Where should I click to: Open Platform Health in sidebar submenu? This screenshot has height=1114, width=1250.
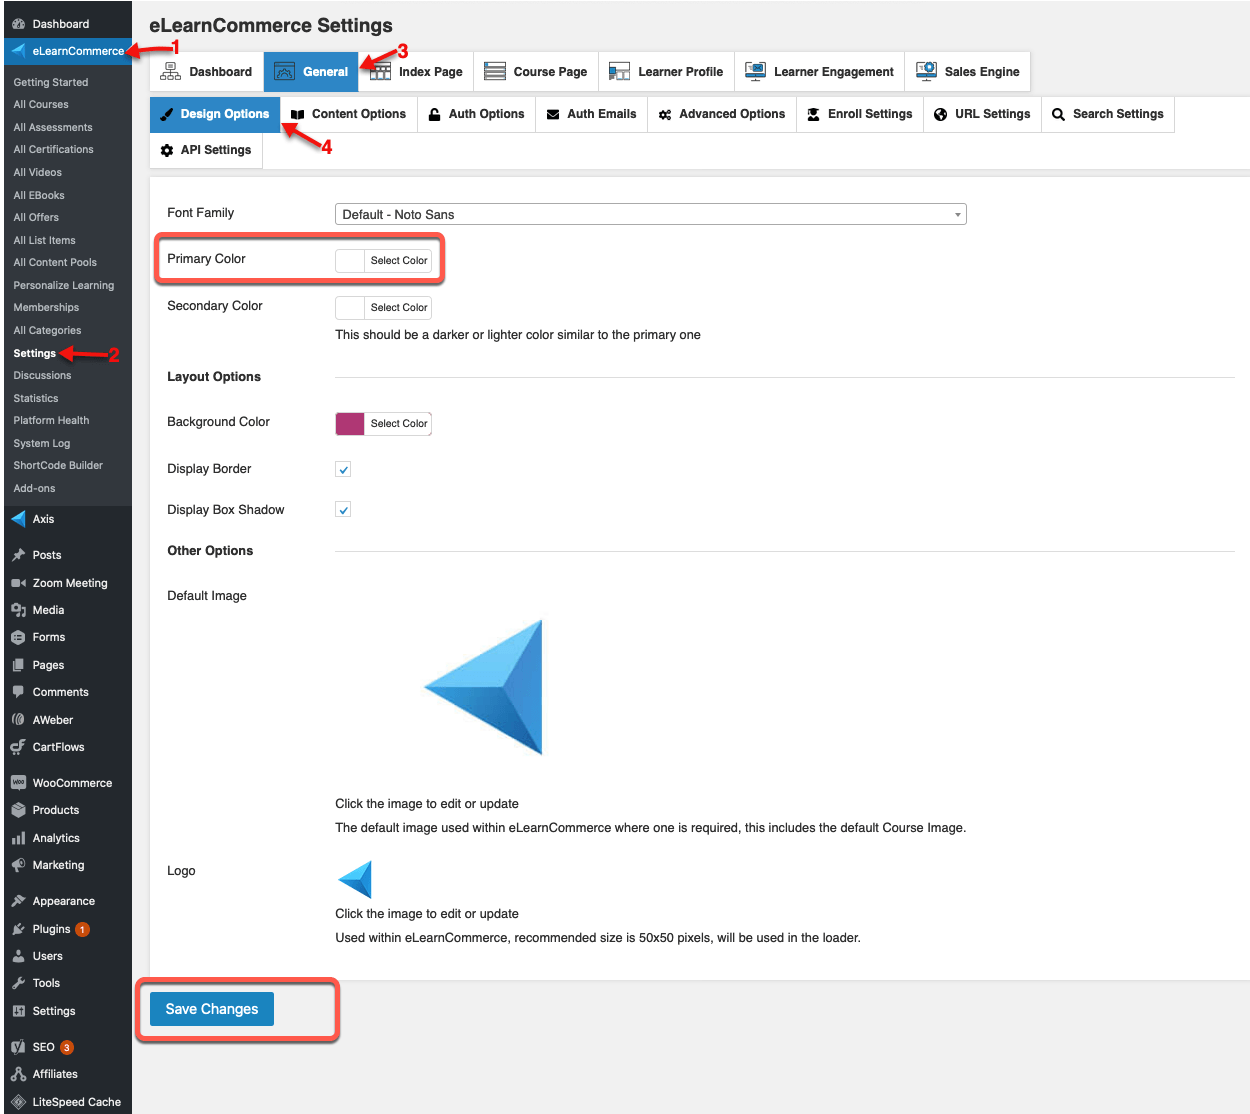pyautogui.click(x=51, y=420)
